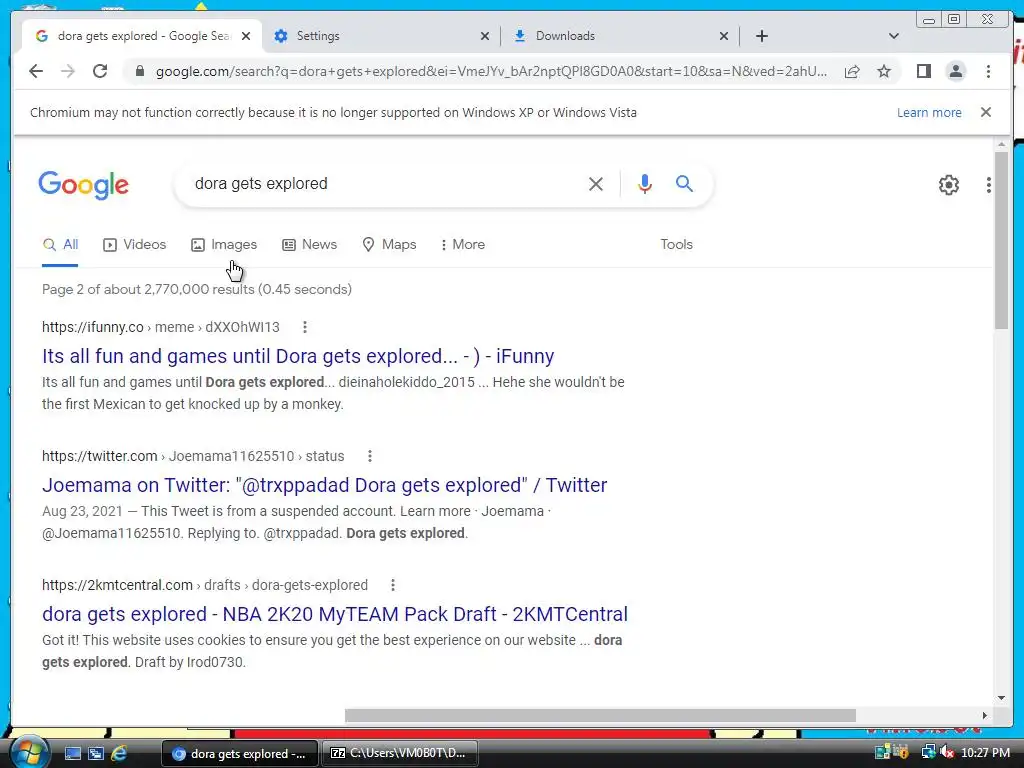
Task: Clear the search box text
Action: pos(596,184)
